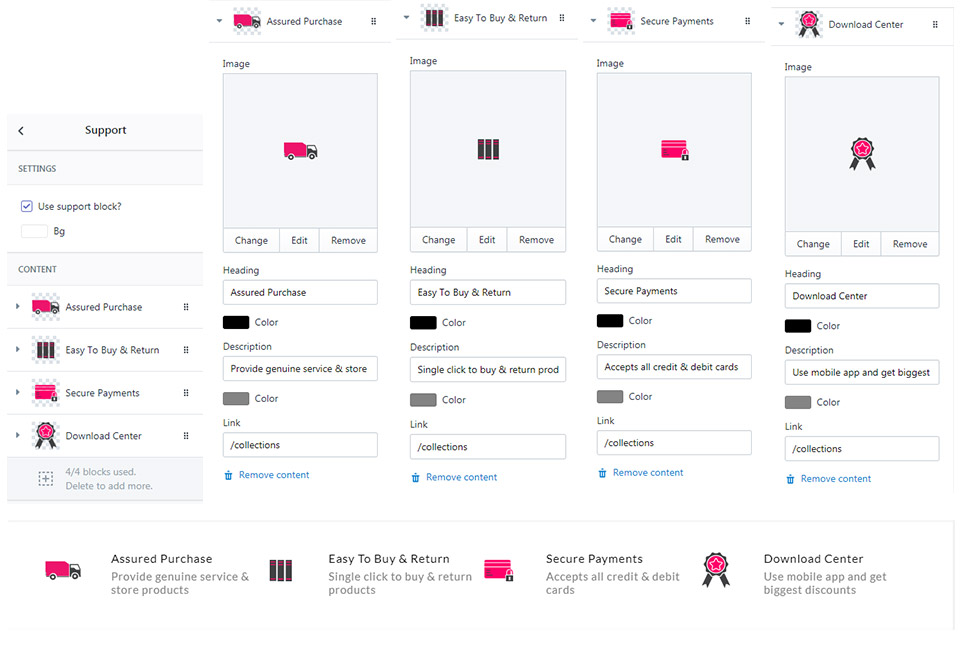Select Download Center in content list
Image resolution: width=960 pixels, height=645 pixels.
tap(105, 436)
